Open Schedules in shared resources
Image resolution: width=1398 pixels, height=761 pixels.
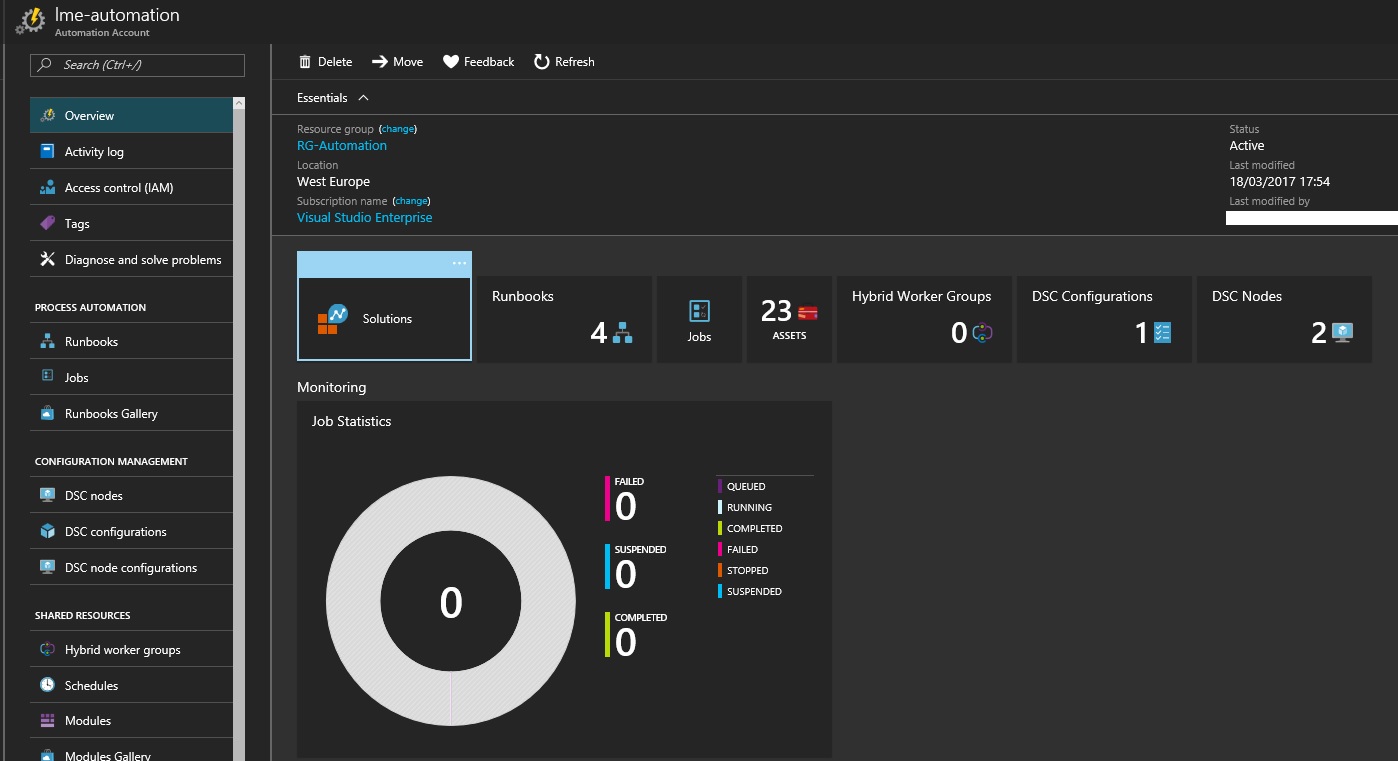pos(131,685)
